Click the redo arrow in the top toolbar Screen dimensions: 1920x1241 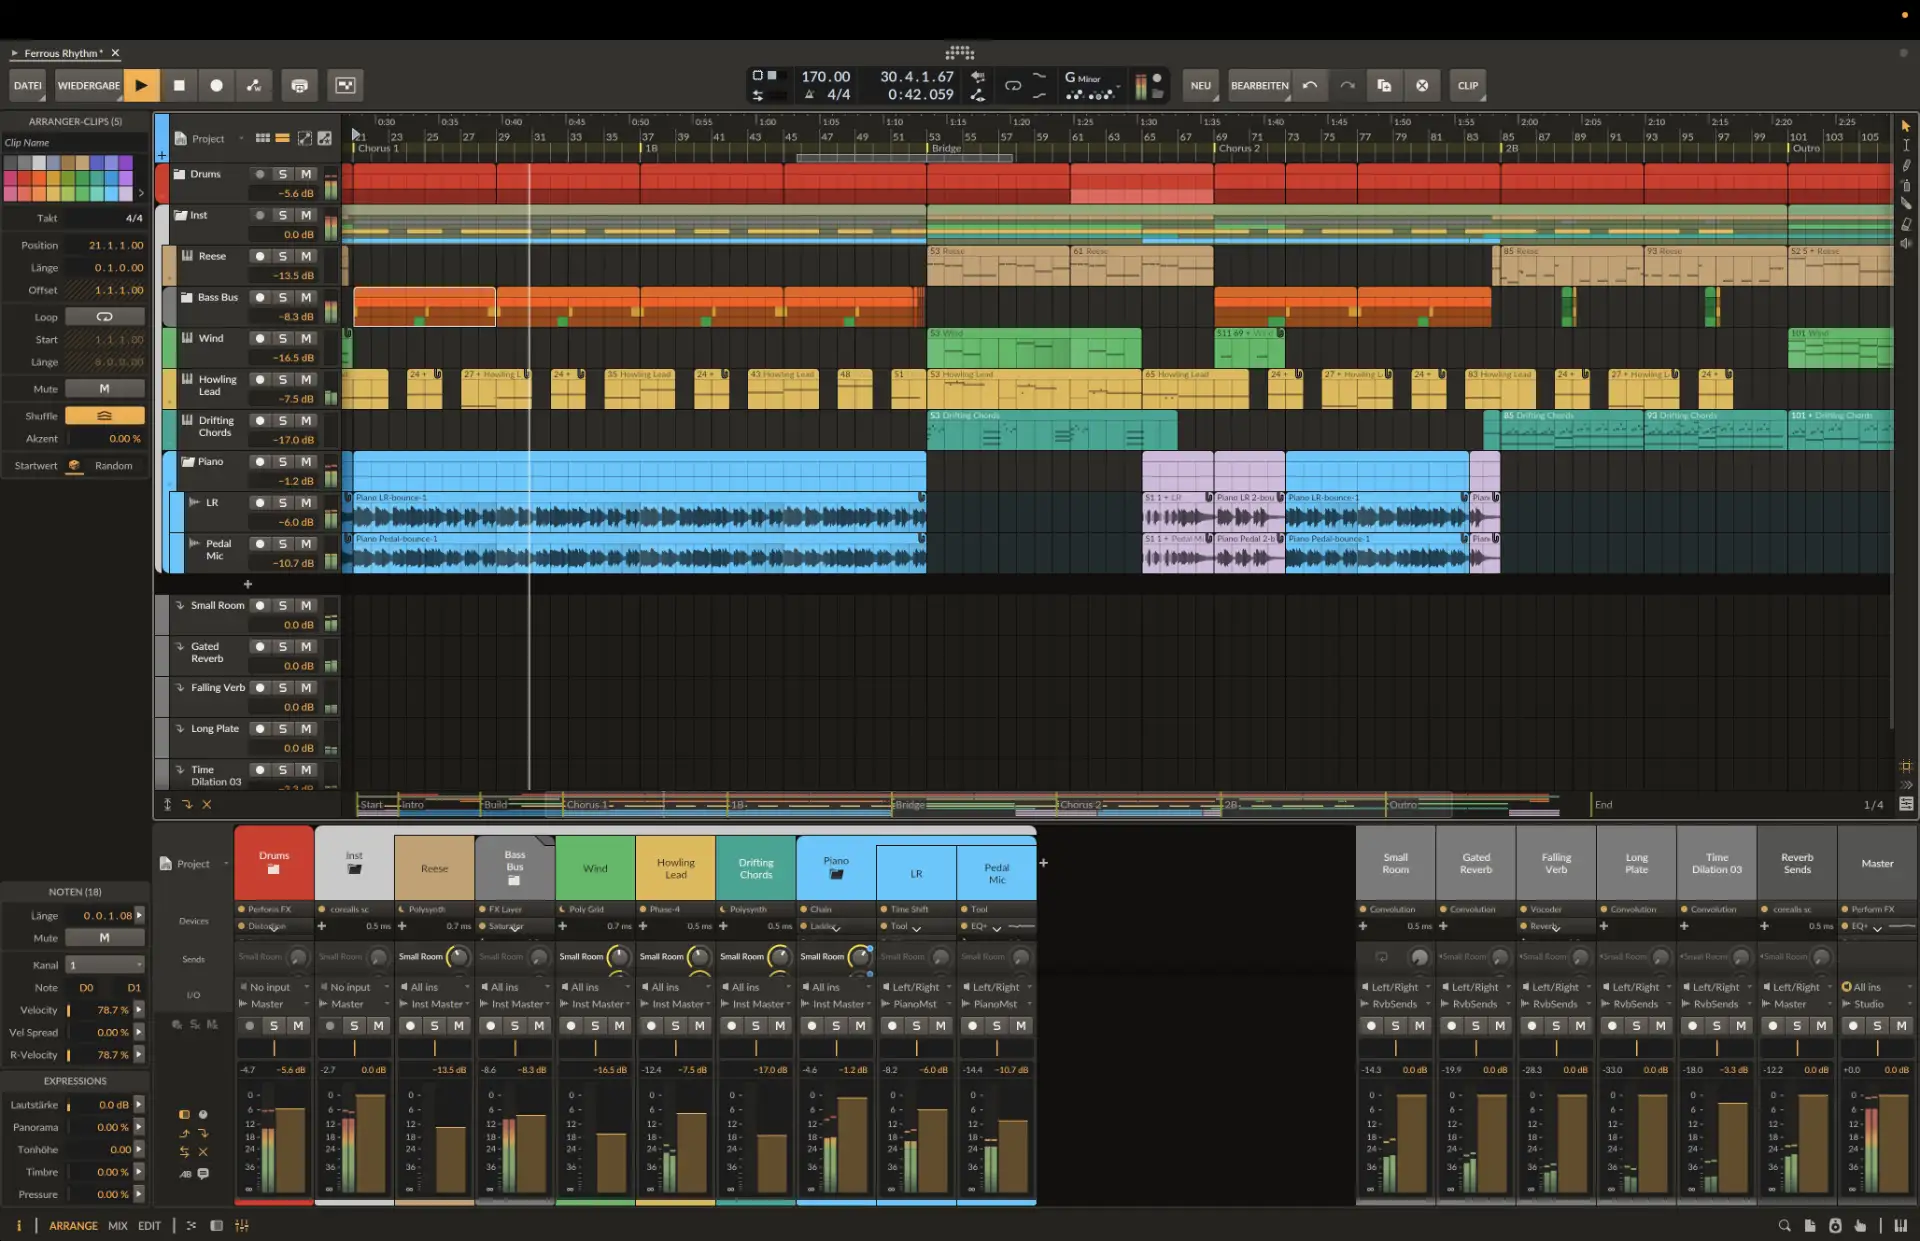pyautogui.click(x=1347, y=85)
